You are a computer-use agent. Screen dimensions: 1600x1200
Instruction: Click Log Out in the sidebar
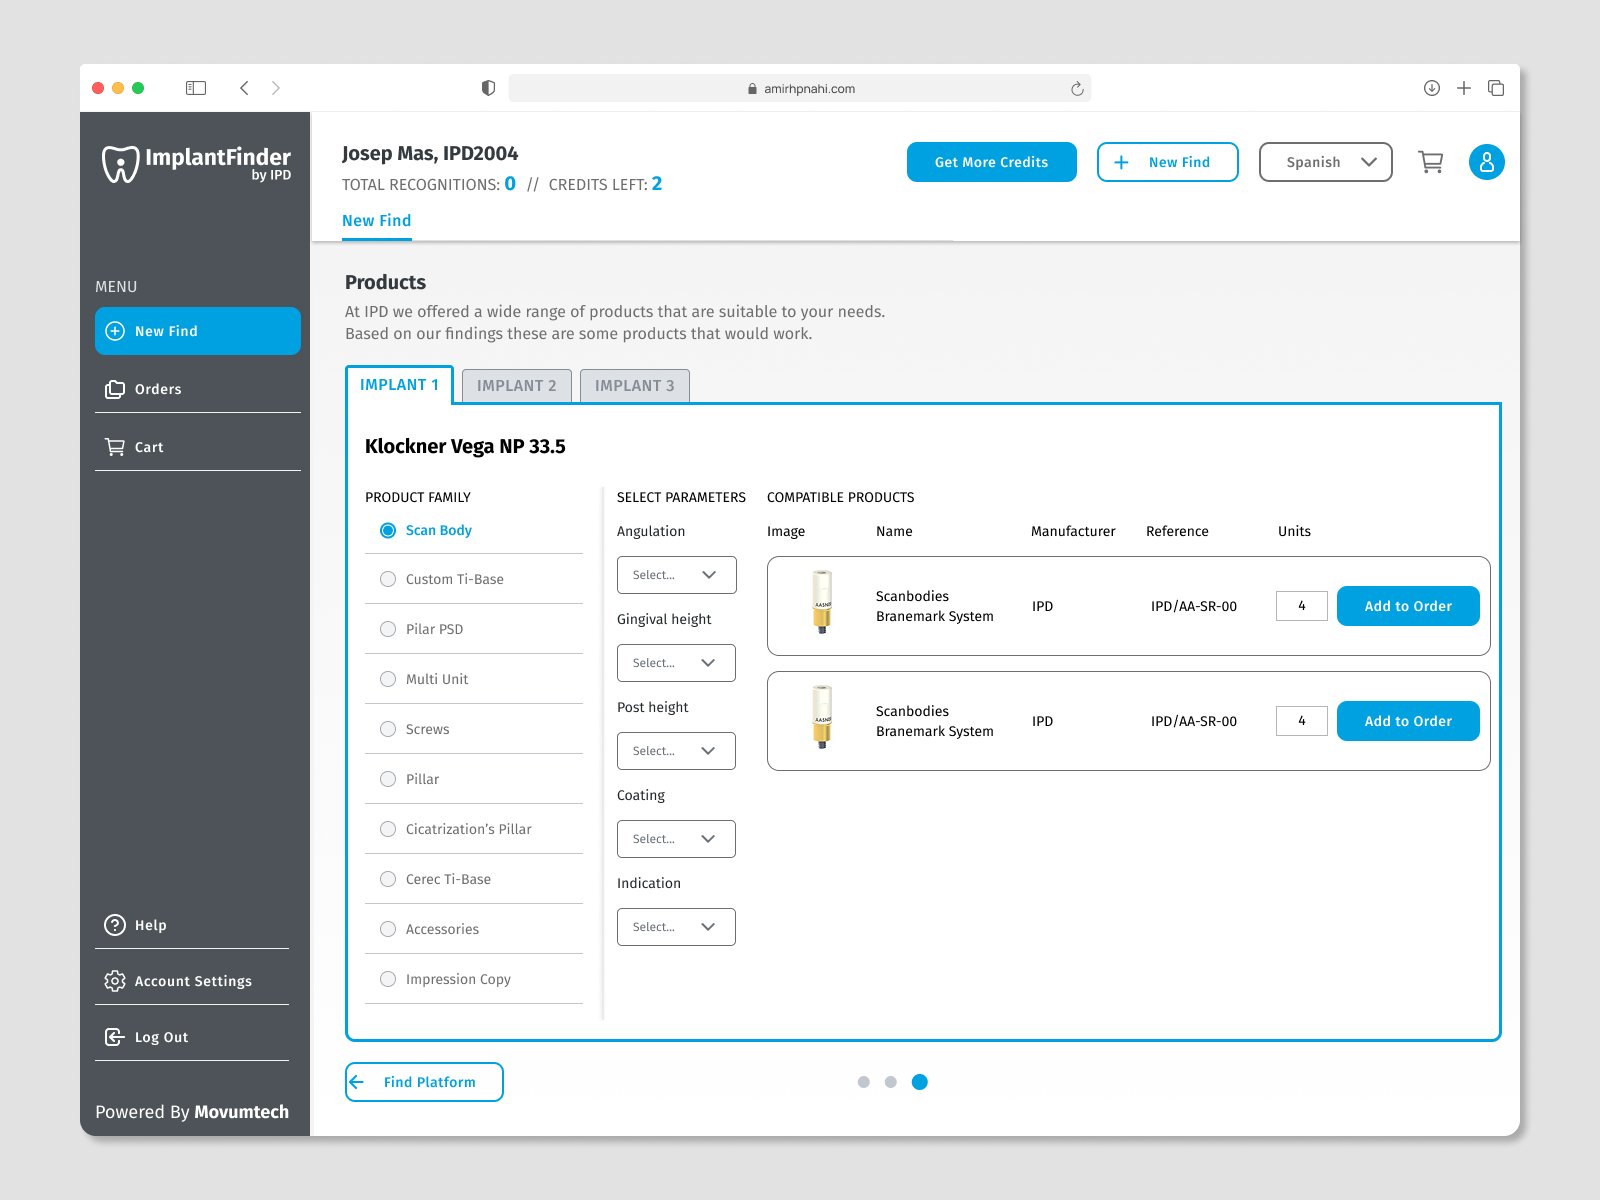click(192, 1037)
